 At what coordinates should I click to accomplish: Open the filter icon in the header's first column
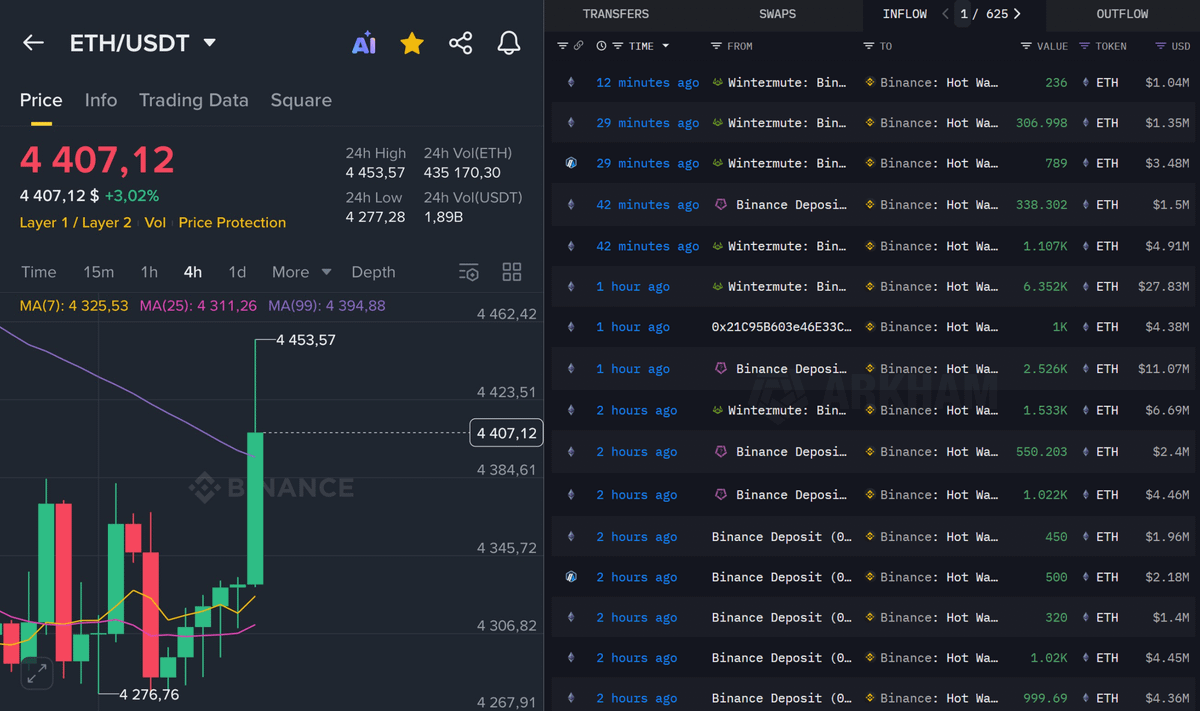click(562, 46)
